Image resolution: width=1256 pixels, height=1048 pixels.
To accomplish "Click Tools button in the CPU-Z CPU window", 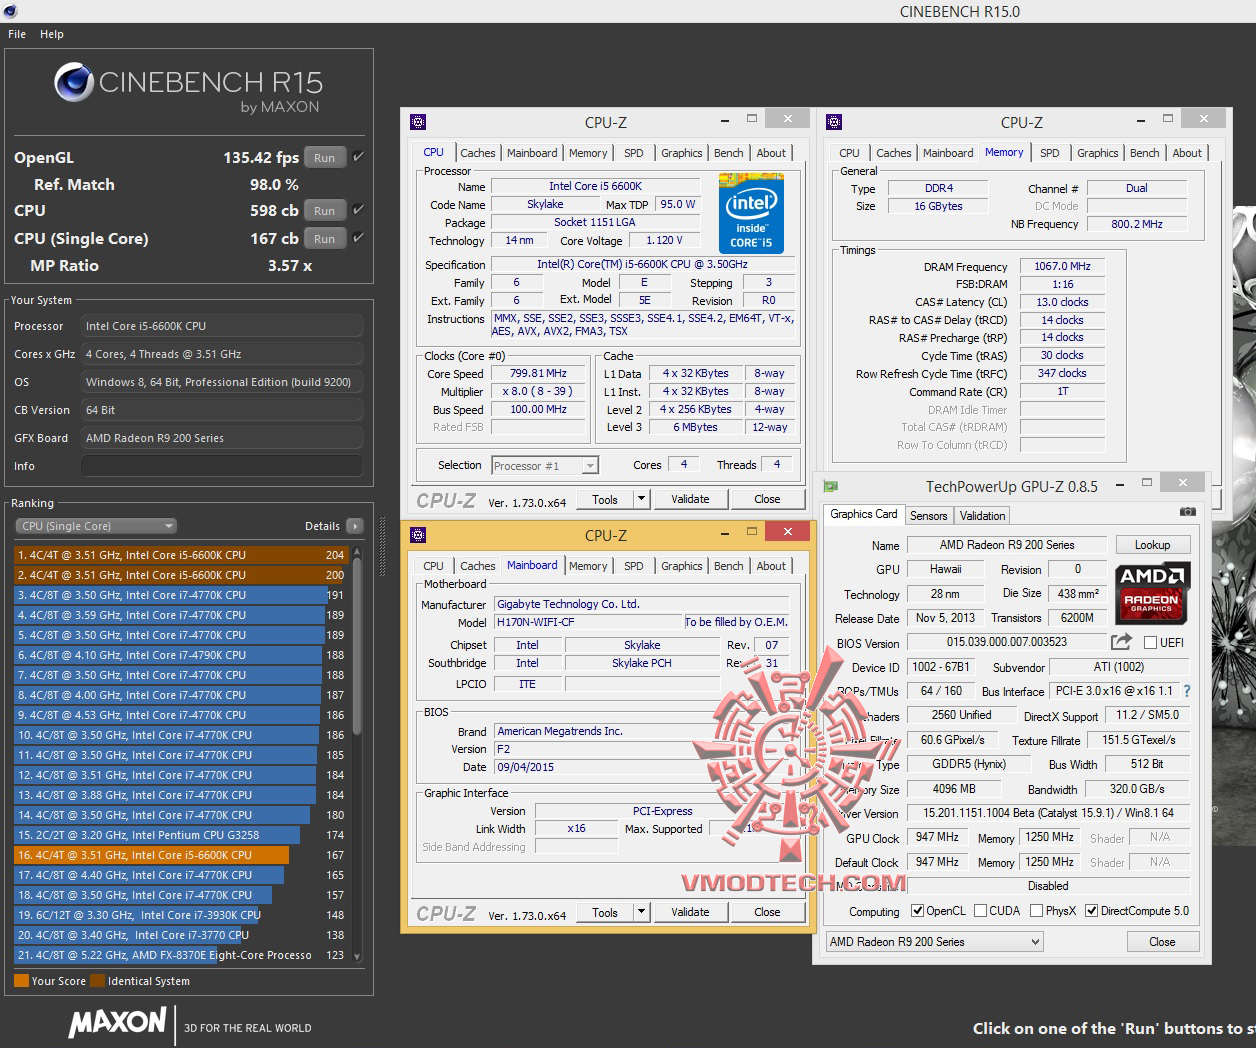I will tap(605, 499).
